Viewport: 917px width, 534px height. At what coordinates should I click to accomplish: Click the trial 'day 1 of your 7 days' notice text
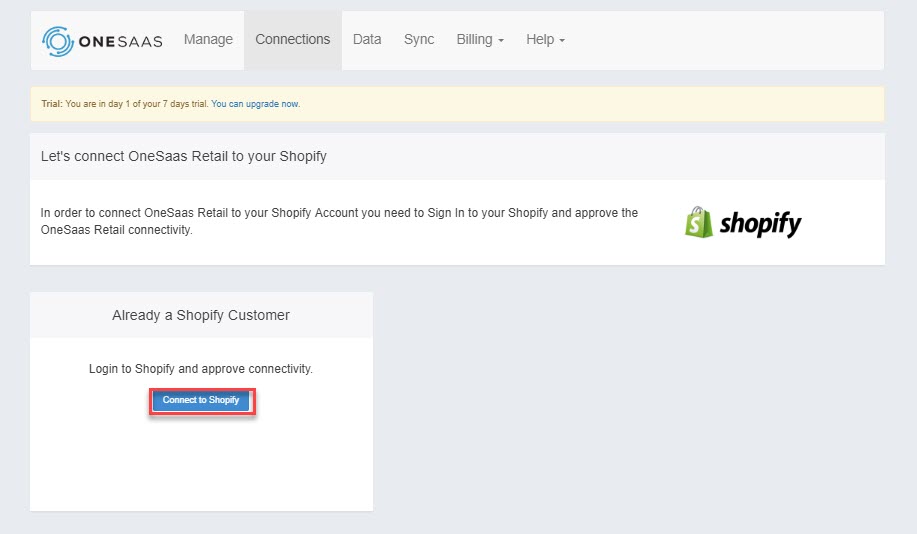(125, 104)
